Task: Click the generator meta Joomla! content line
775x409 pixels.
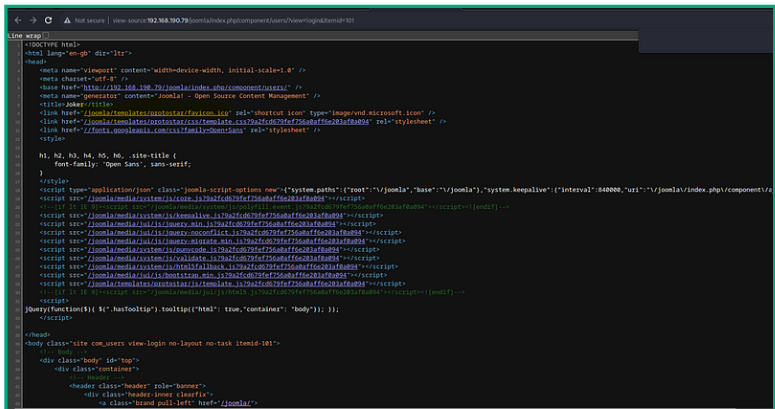Action: pos(180,96)
